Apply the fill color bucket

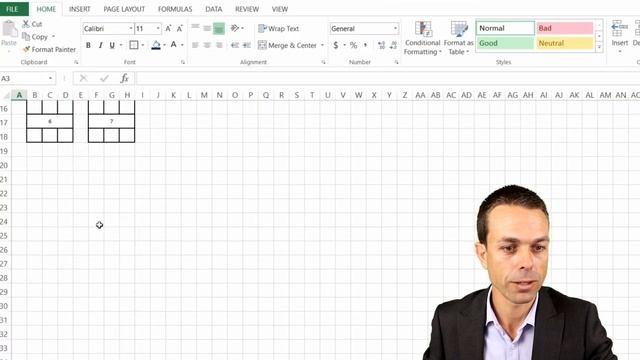(156, 45)
